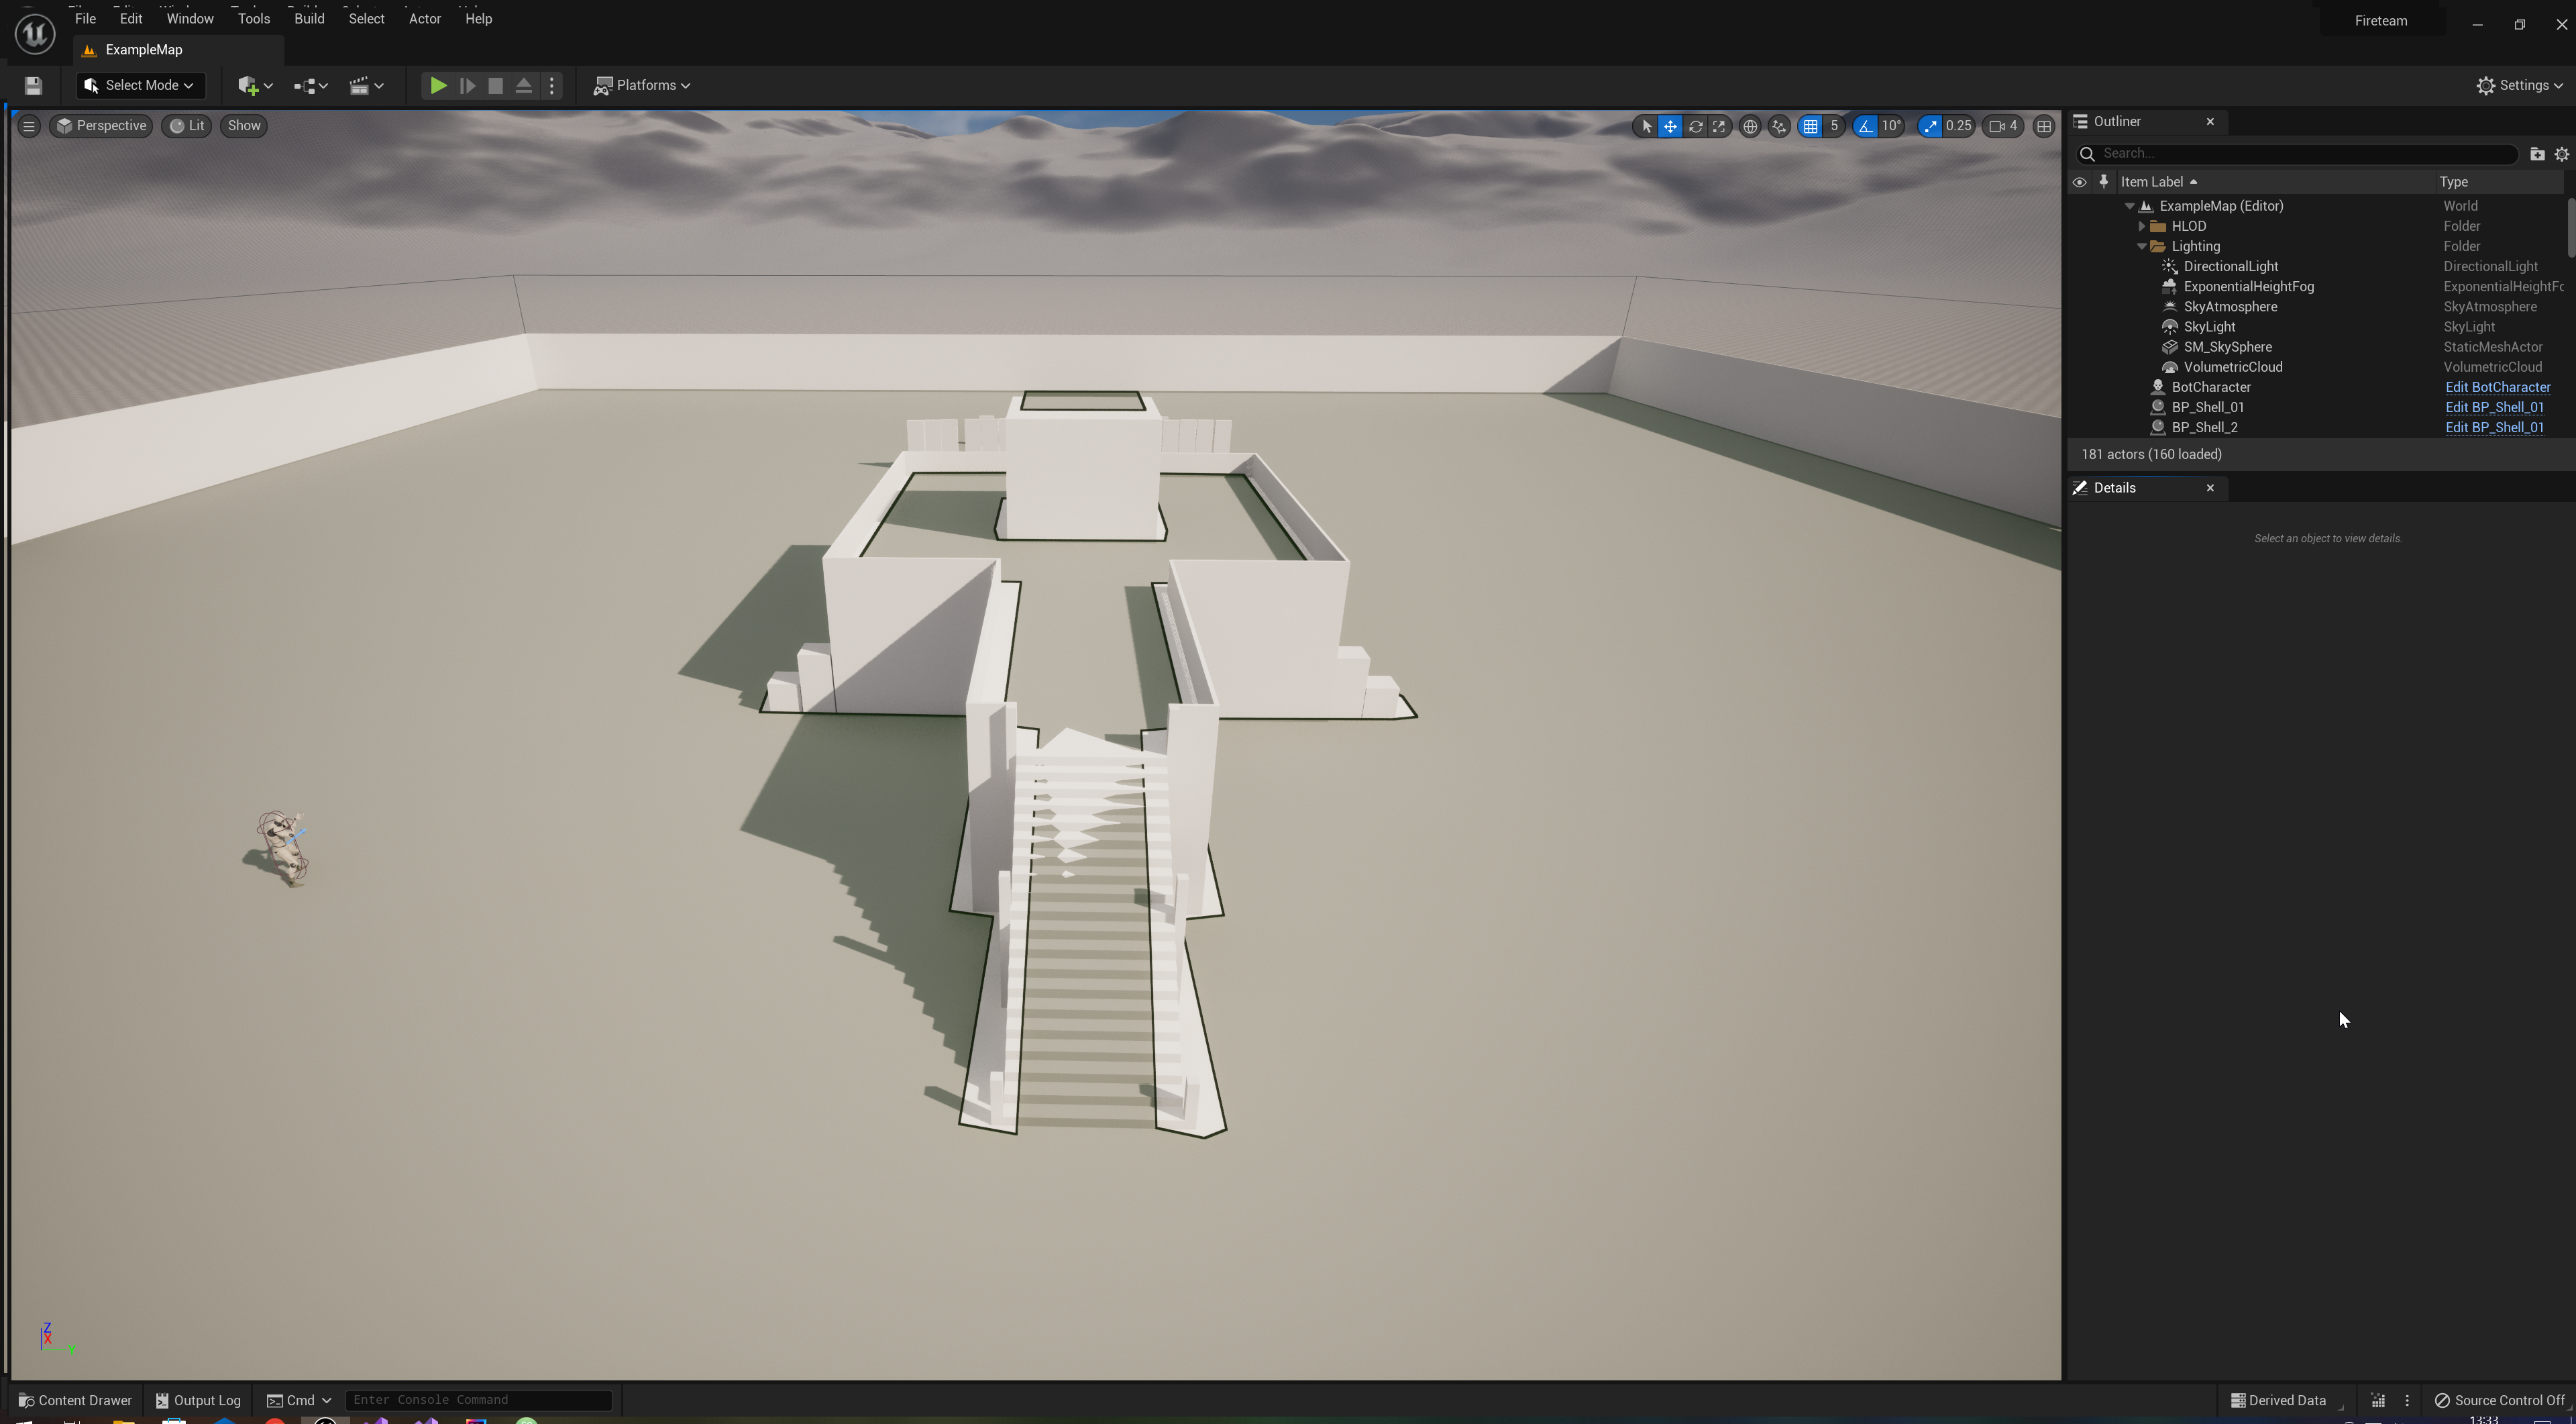Open Edit BP_Shell_01 link for BP_Shell_2

click(x=2494, y=427)
